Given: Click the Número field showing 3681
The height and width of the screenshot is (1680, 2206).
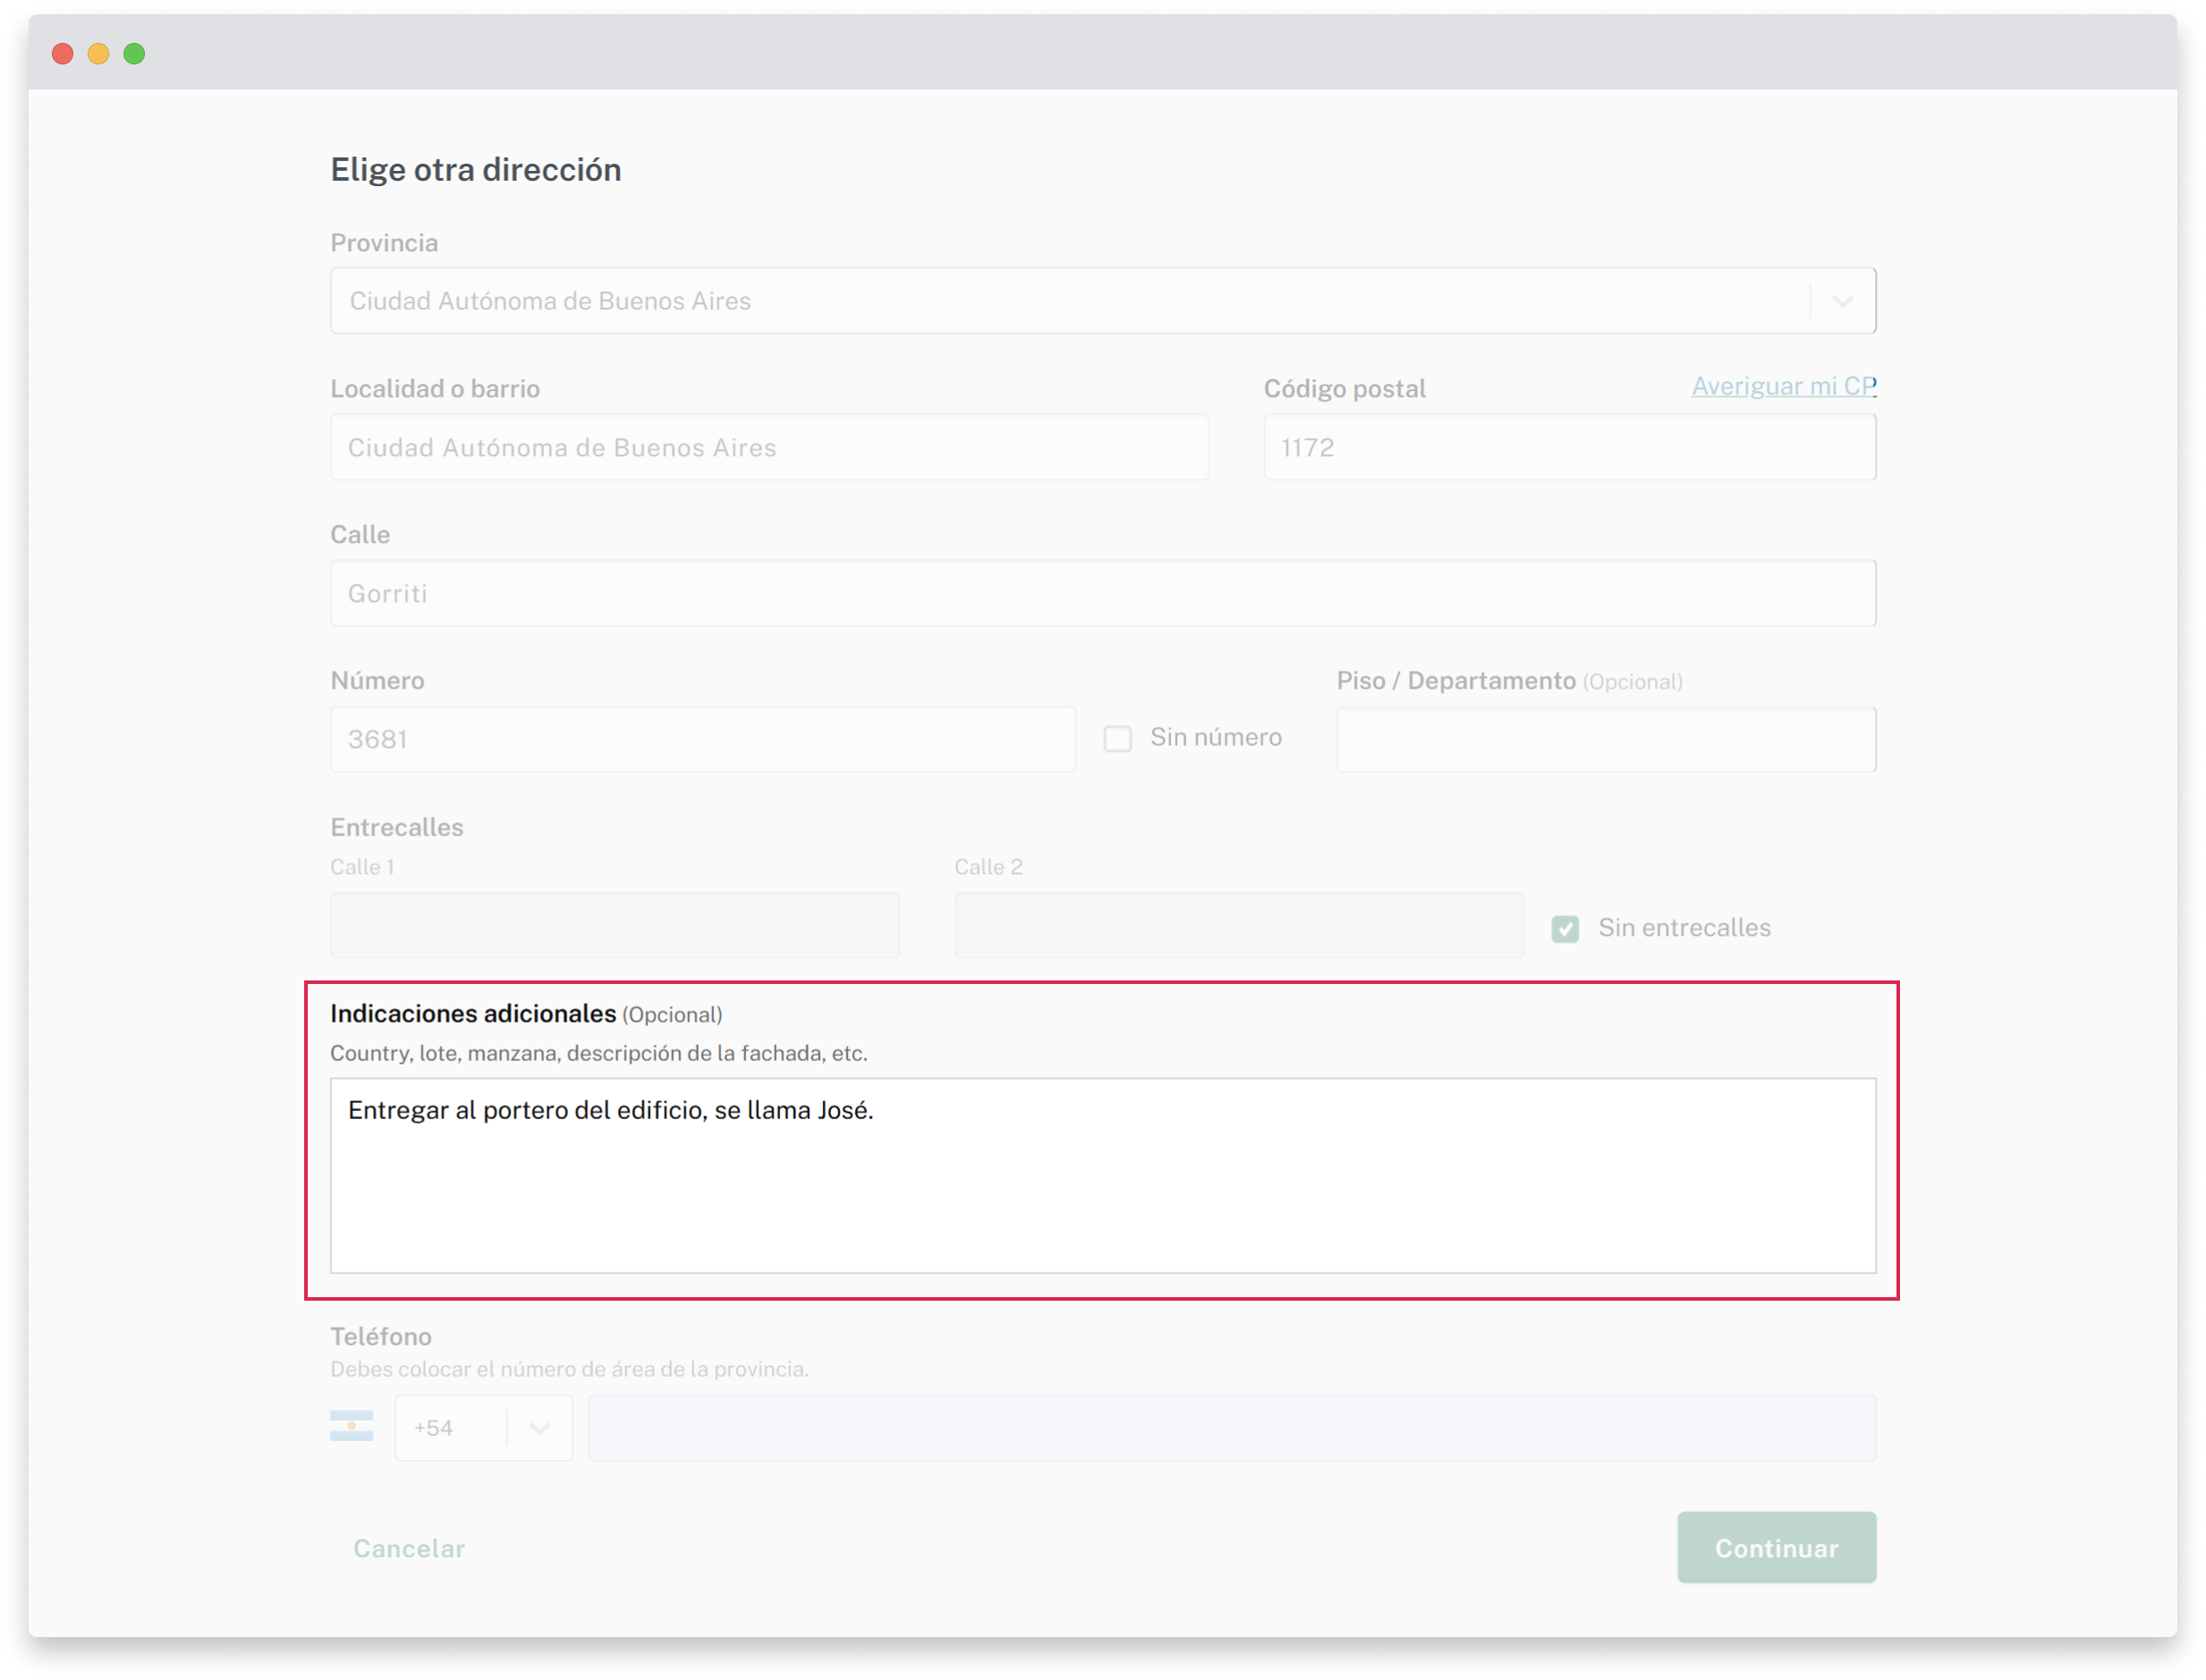Looking at the screenshot, I should (702, 740).
